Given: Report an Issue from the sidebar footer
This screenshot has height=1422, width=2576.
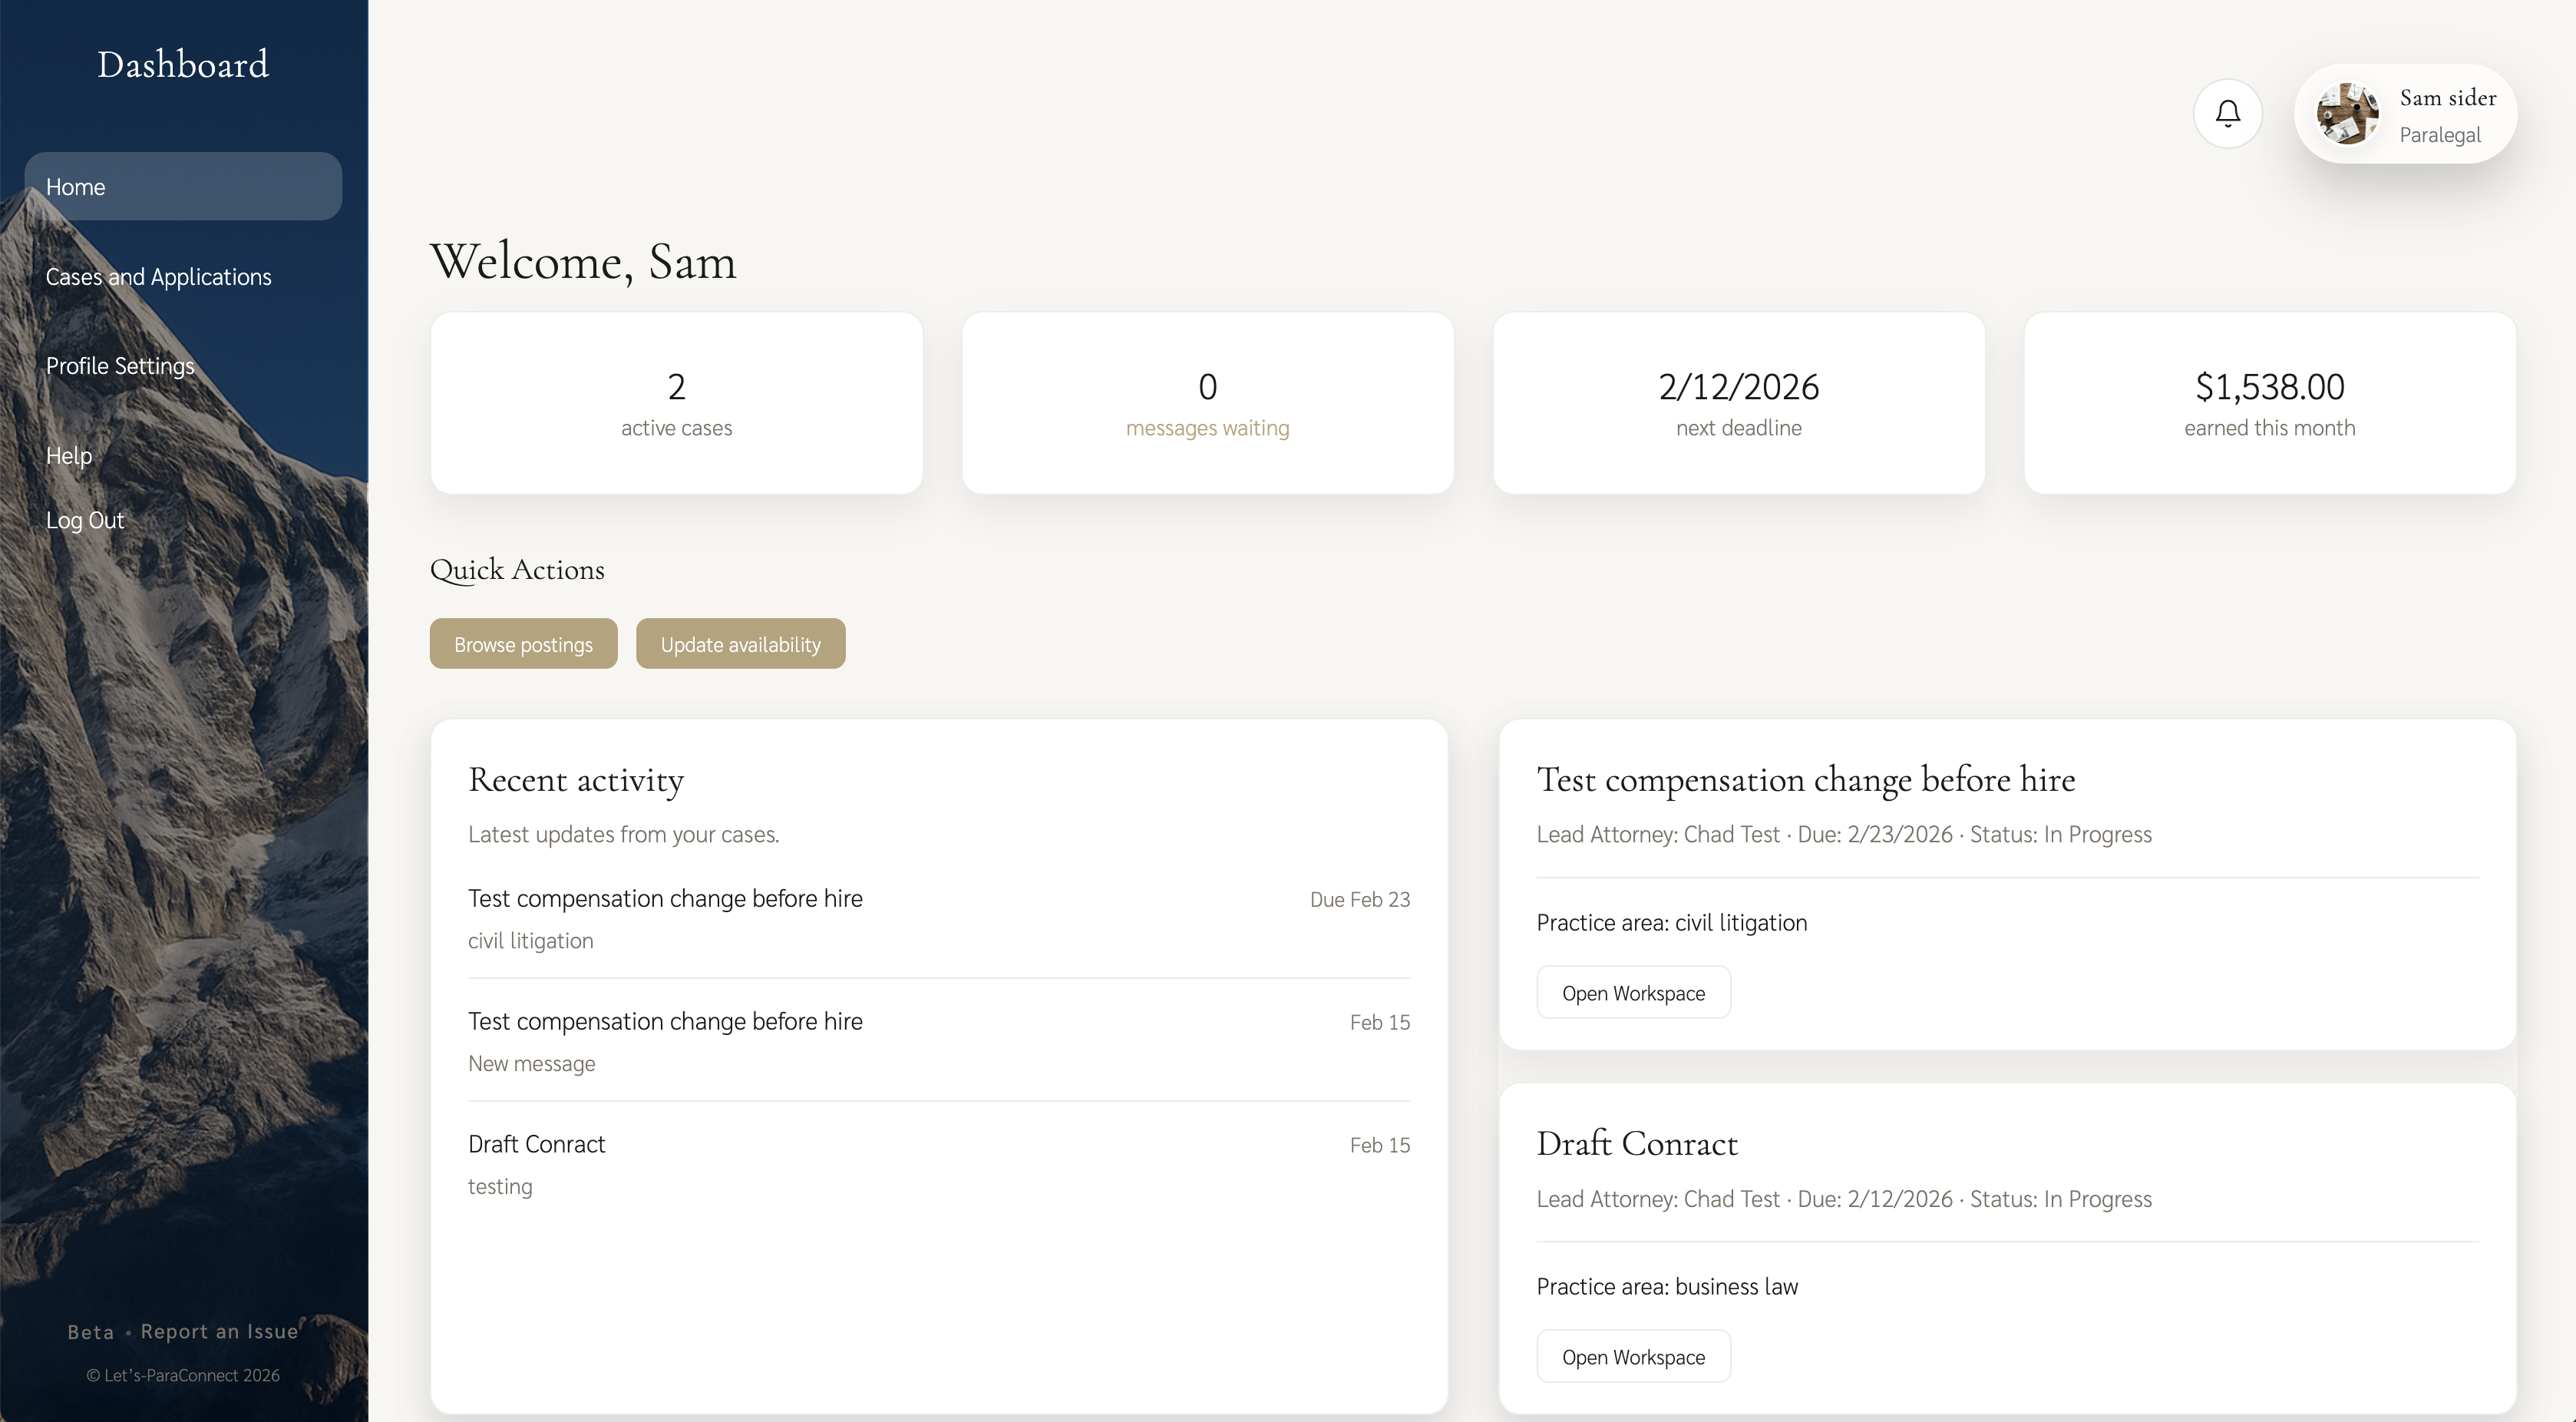Looking at the screenshot, I should tap(219, 1331).
